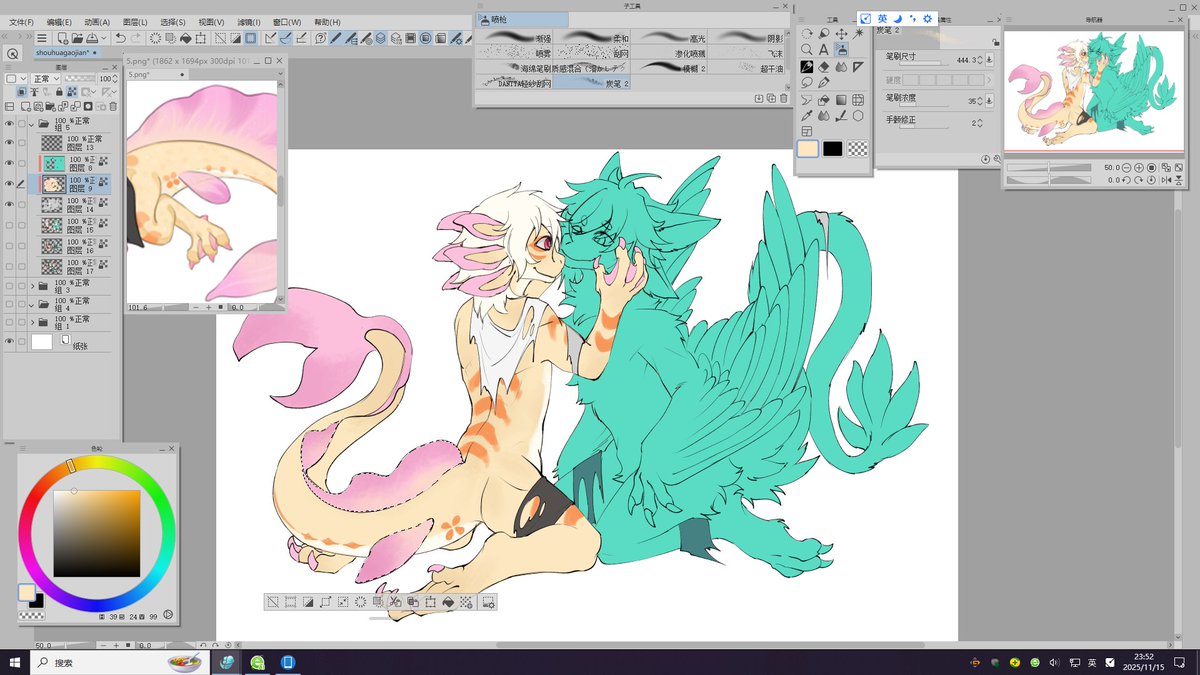This screenshot has width=1200, height=675.
Task: Open 图层(L) menu
Action: tap(135, 22)
